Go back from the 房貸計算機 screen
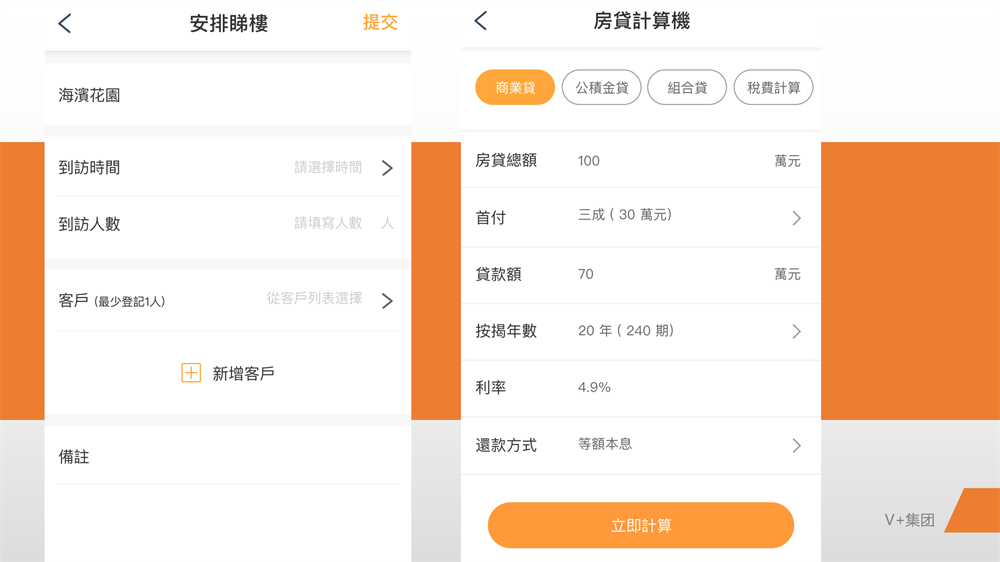This screenshot has height=562, width=1000. [481, 21]
